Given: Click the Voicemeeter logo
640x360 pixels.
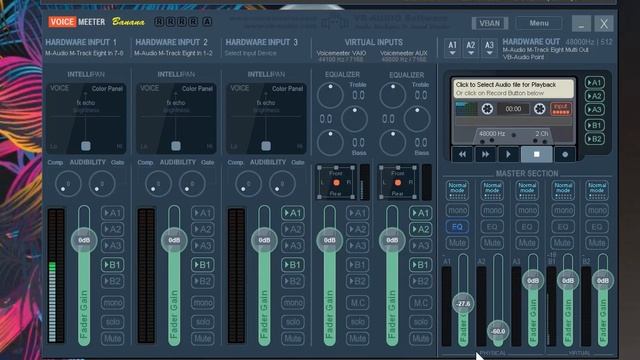Looking at the screenshot, I should click(76, 22).
